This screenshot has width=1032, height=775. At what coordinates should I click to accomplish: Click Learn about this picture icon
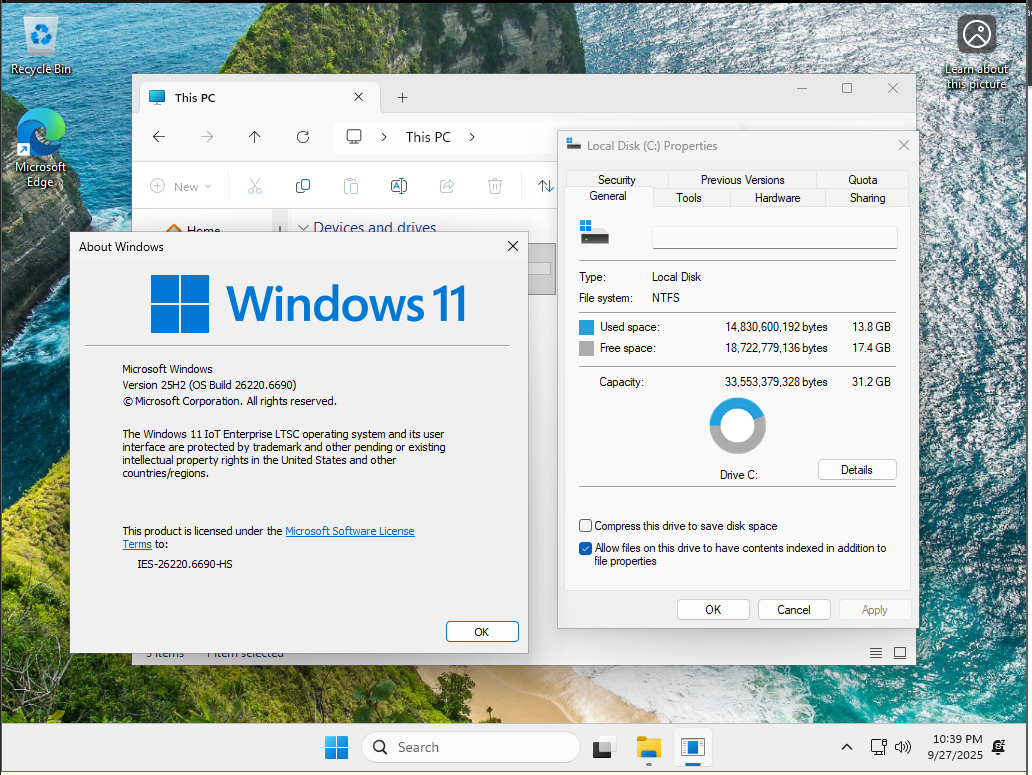coord(976,53)
